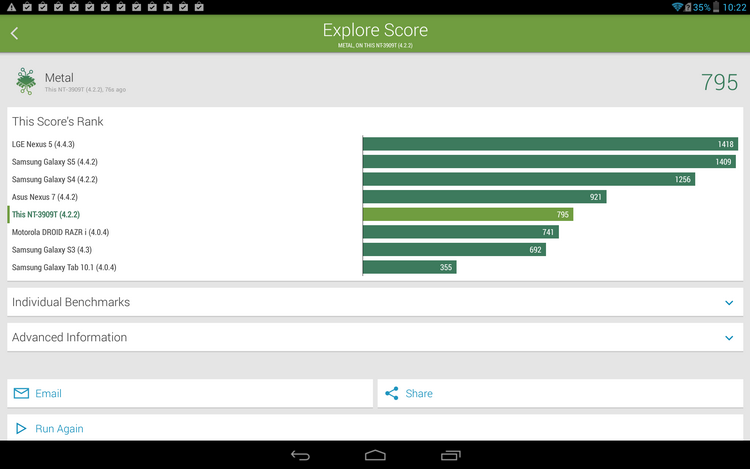Tap the Android back navigation button
The height and width of the screenshot is (469, 750).
300,455
